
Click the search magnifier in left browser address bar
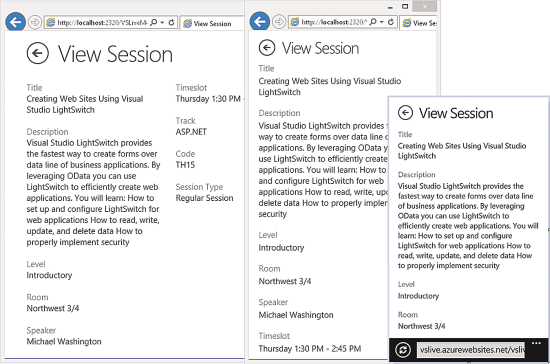point(153,22)
